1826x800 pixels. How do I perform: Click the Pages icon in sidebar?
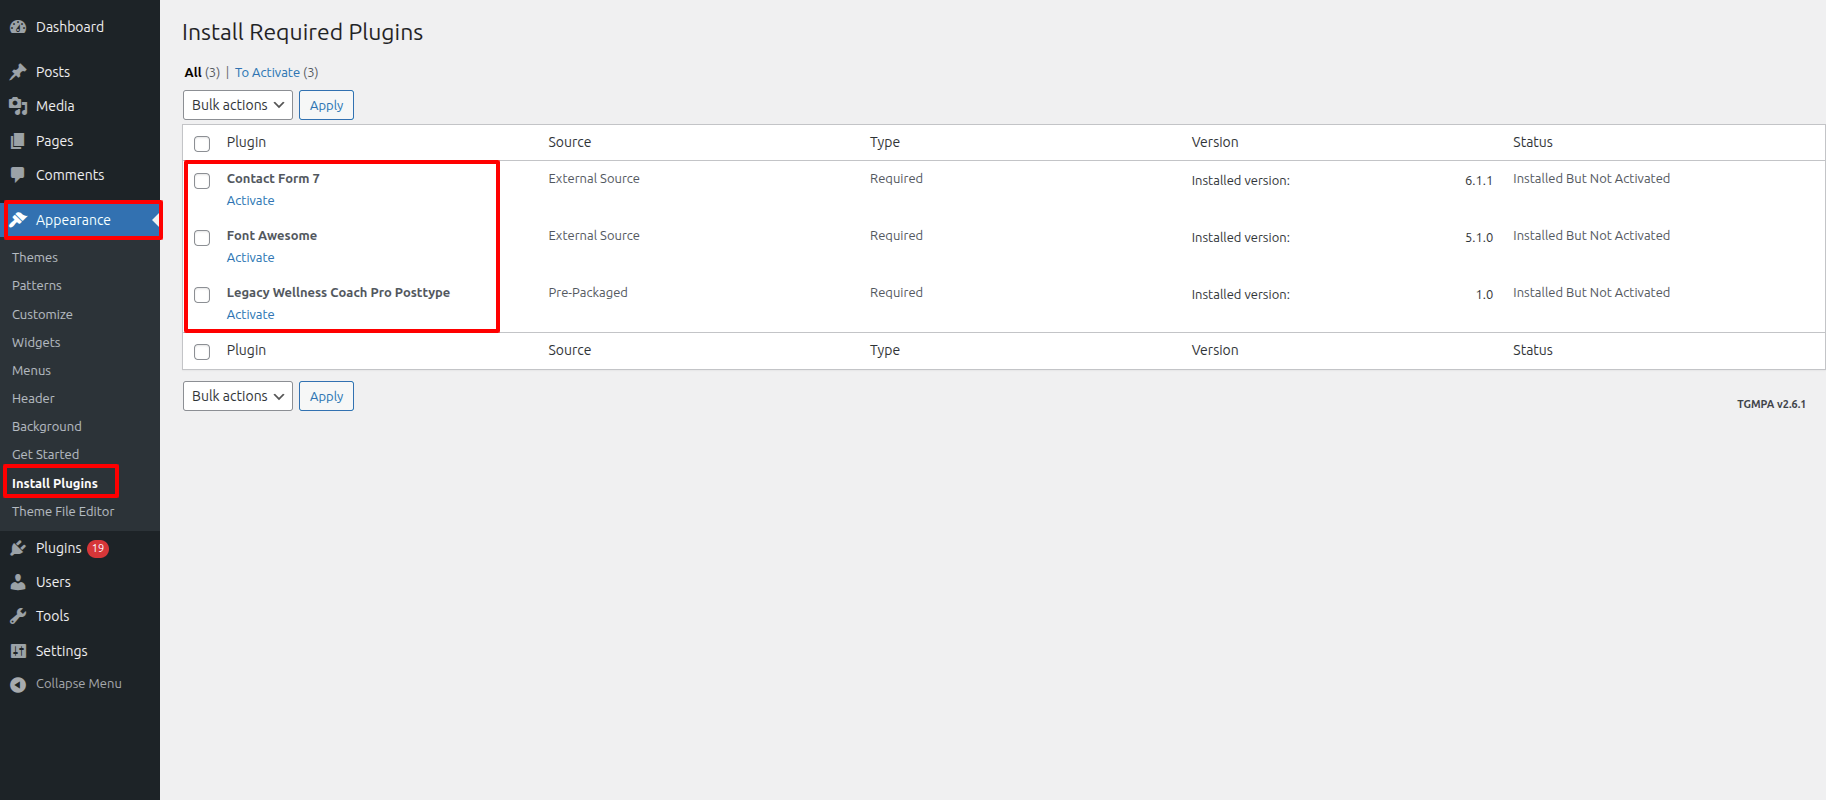(x=18, y=141)
